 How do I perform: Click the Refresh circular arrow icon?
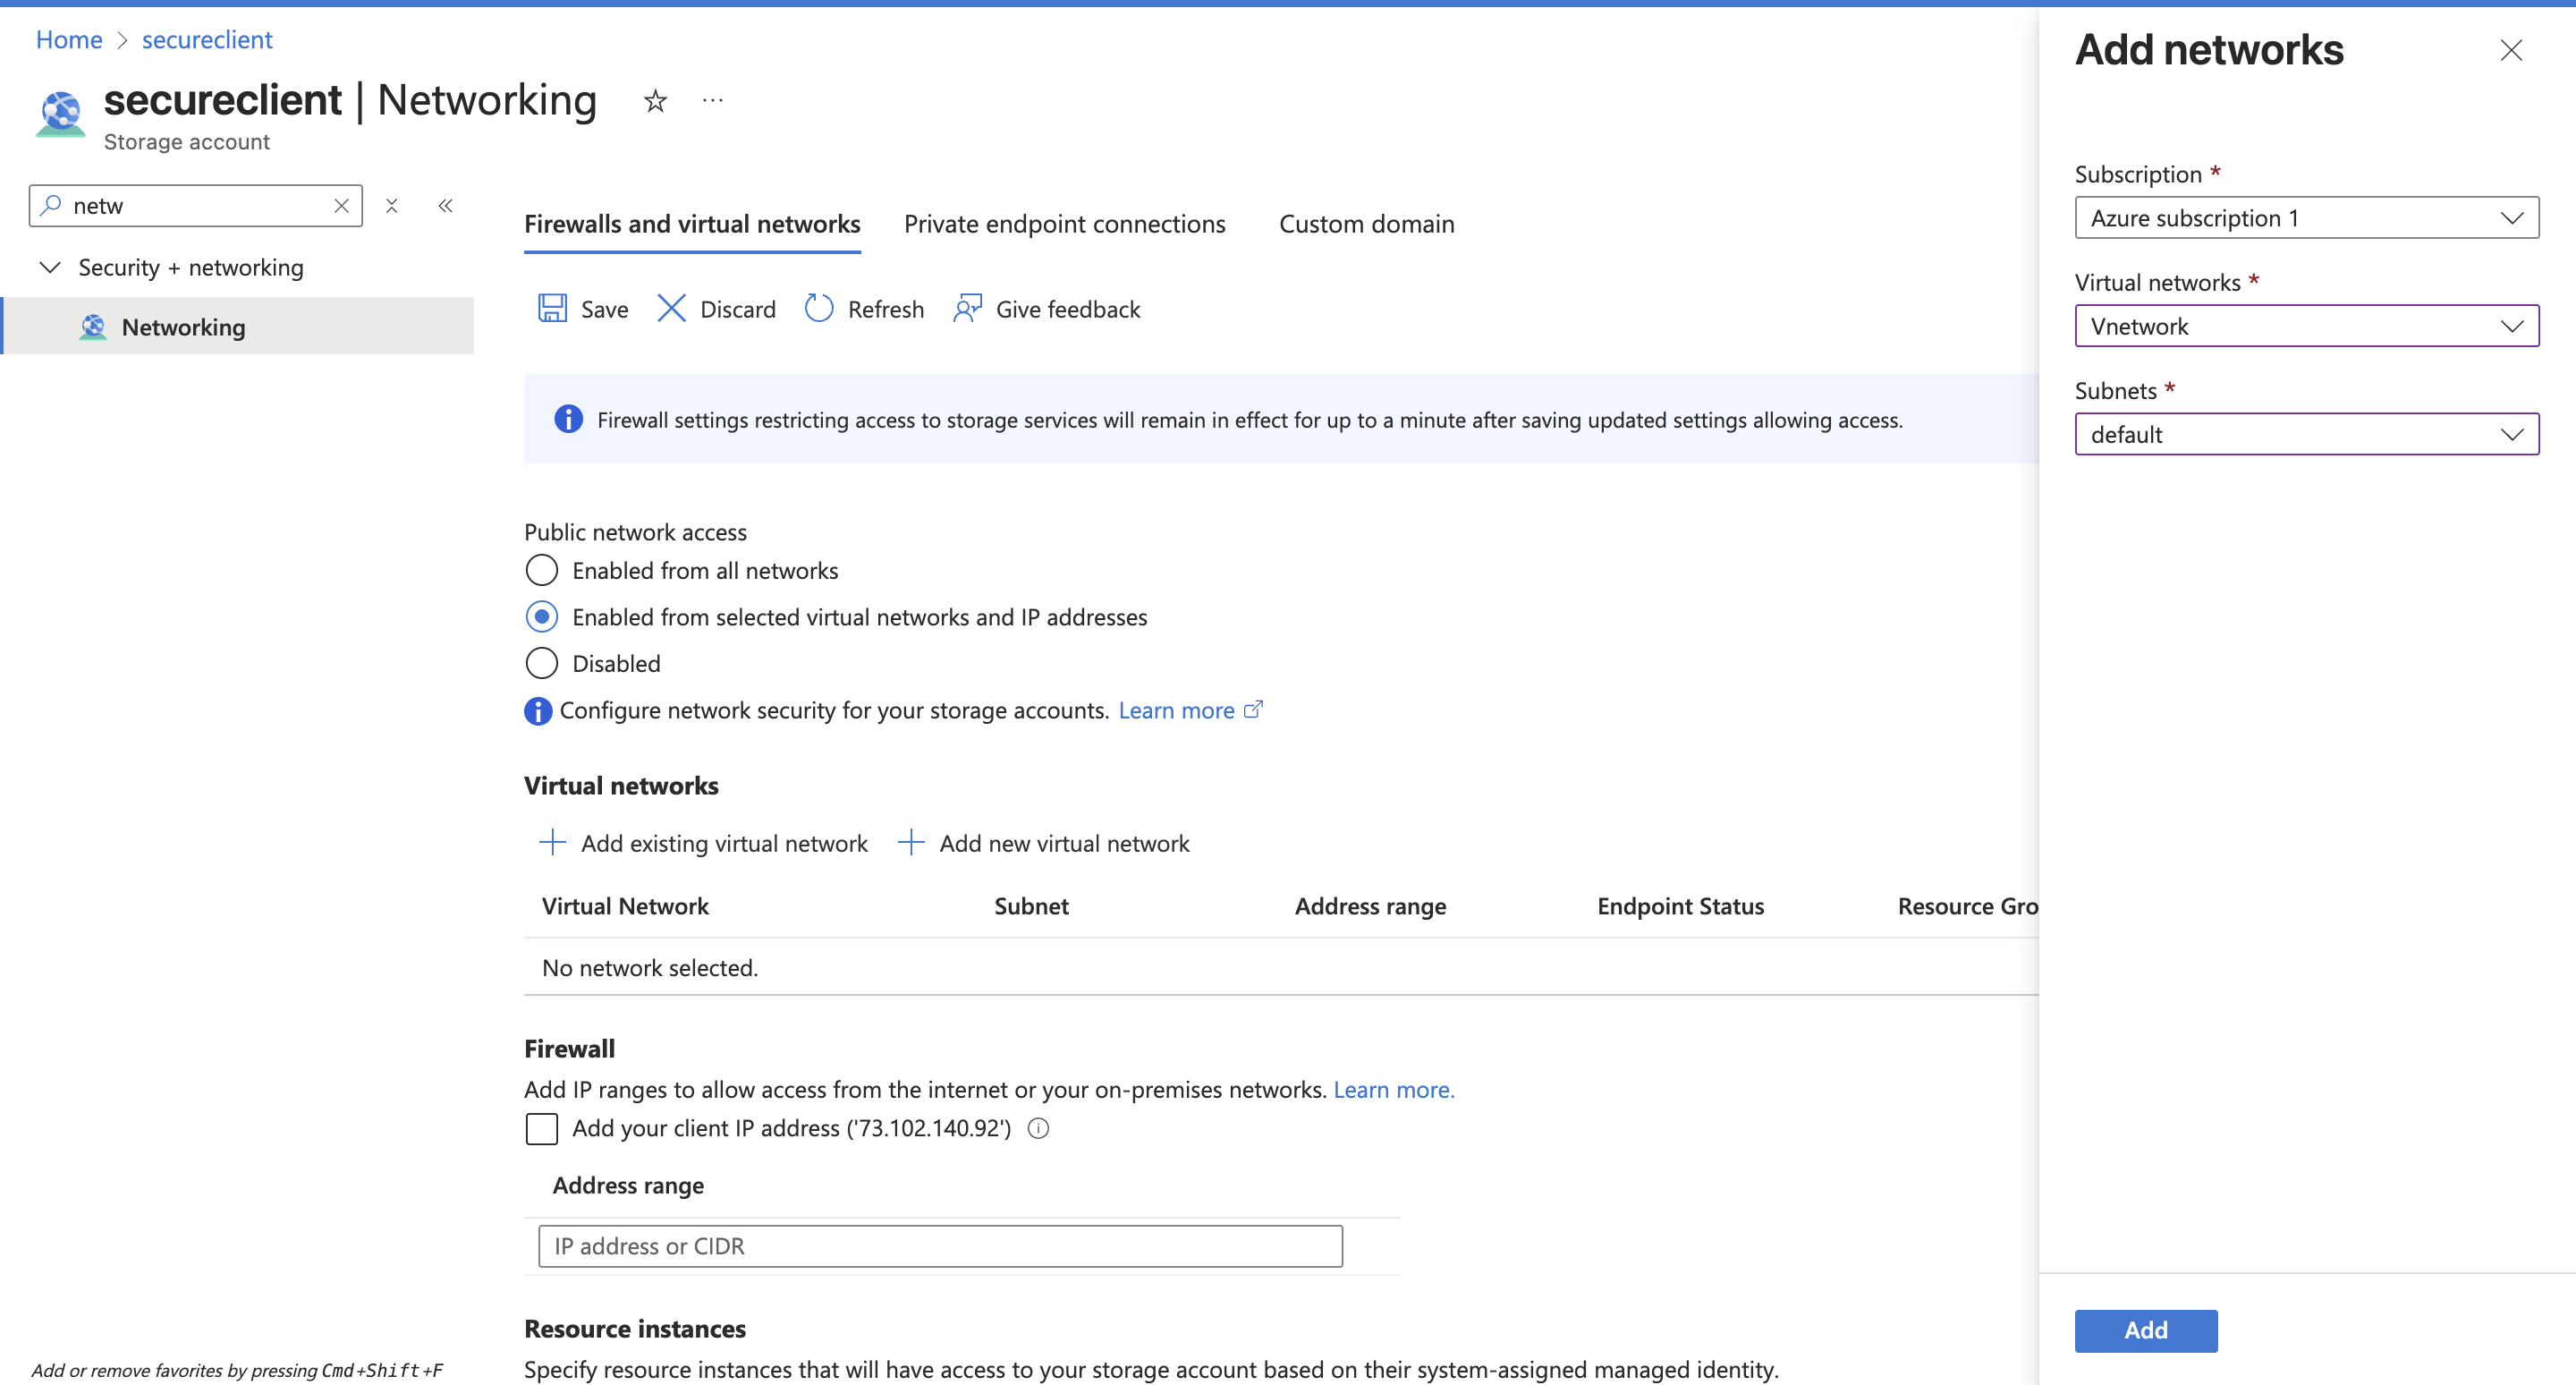(819, 308)
